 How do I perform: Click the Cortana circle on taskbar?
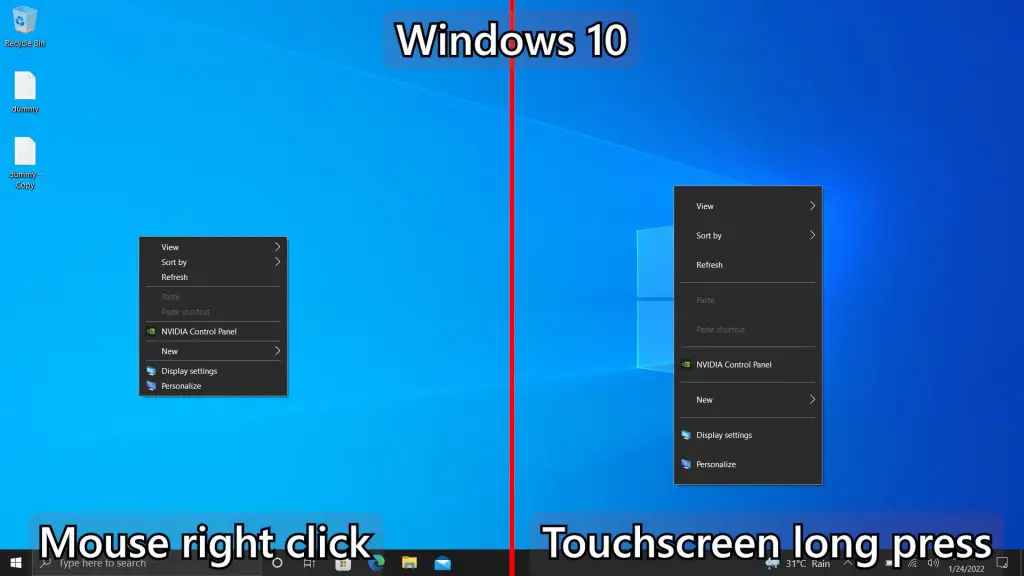(277, 563)
